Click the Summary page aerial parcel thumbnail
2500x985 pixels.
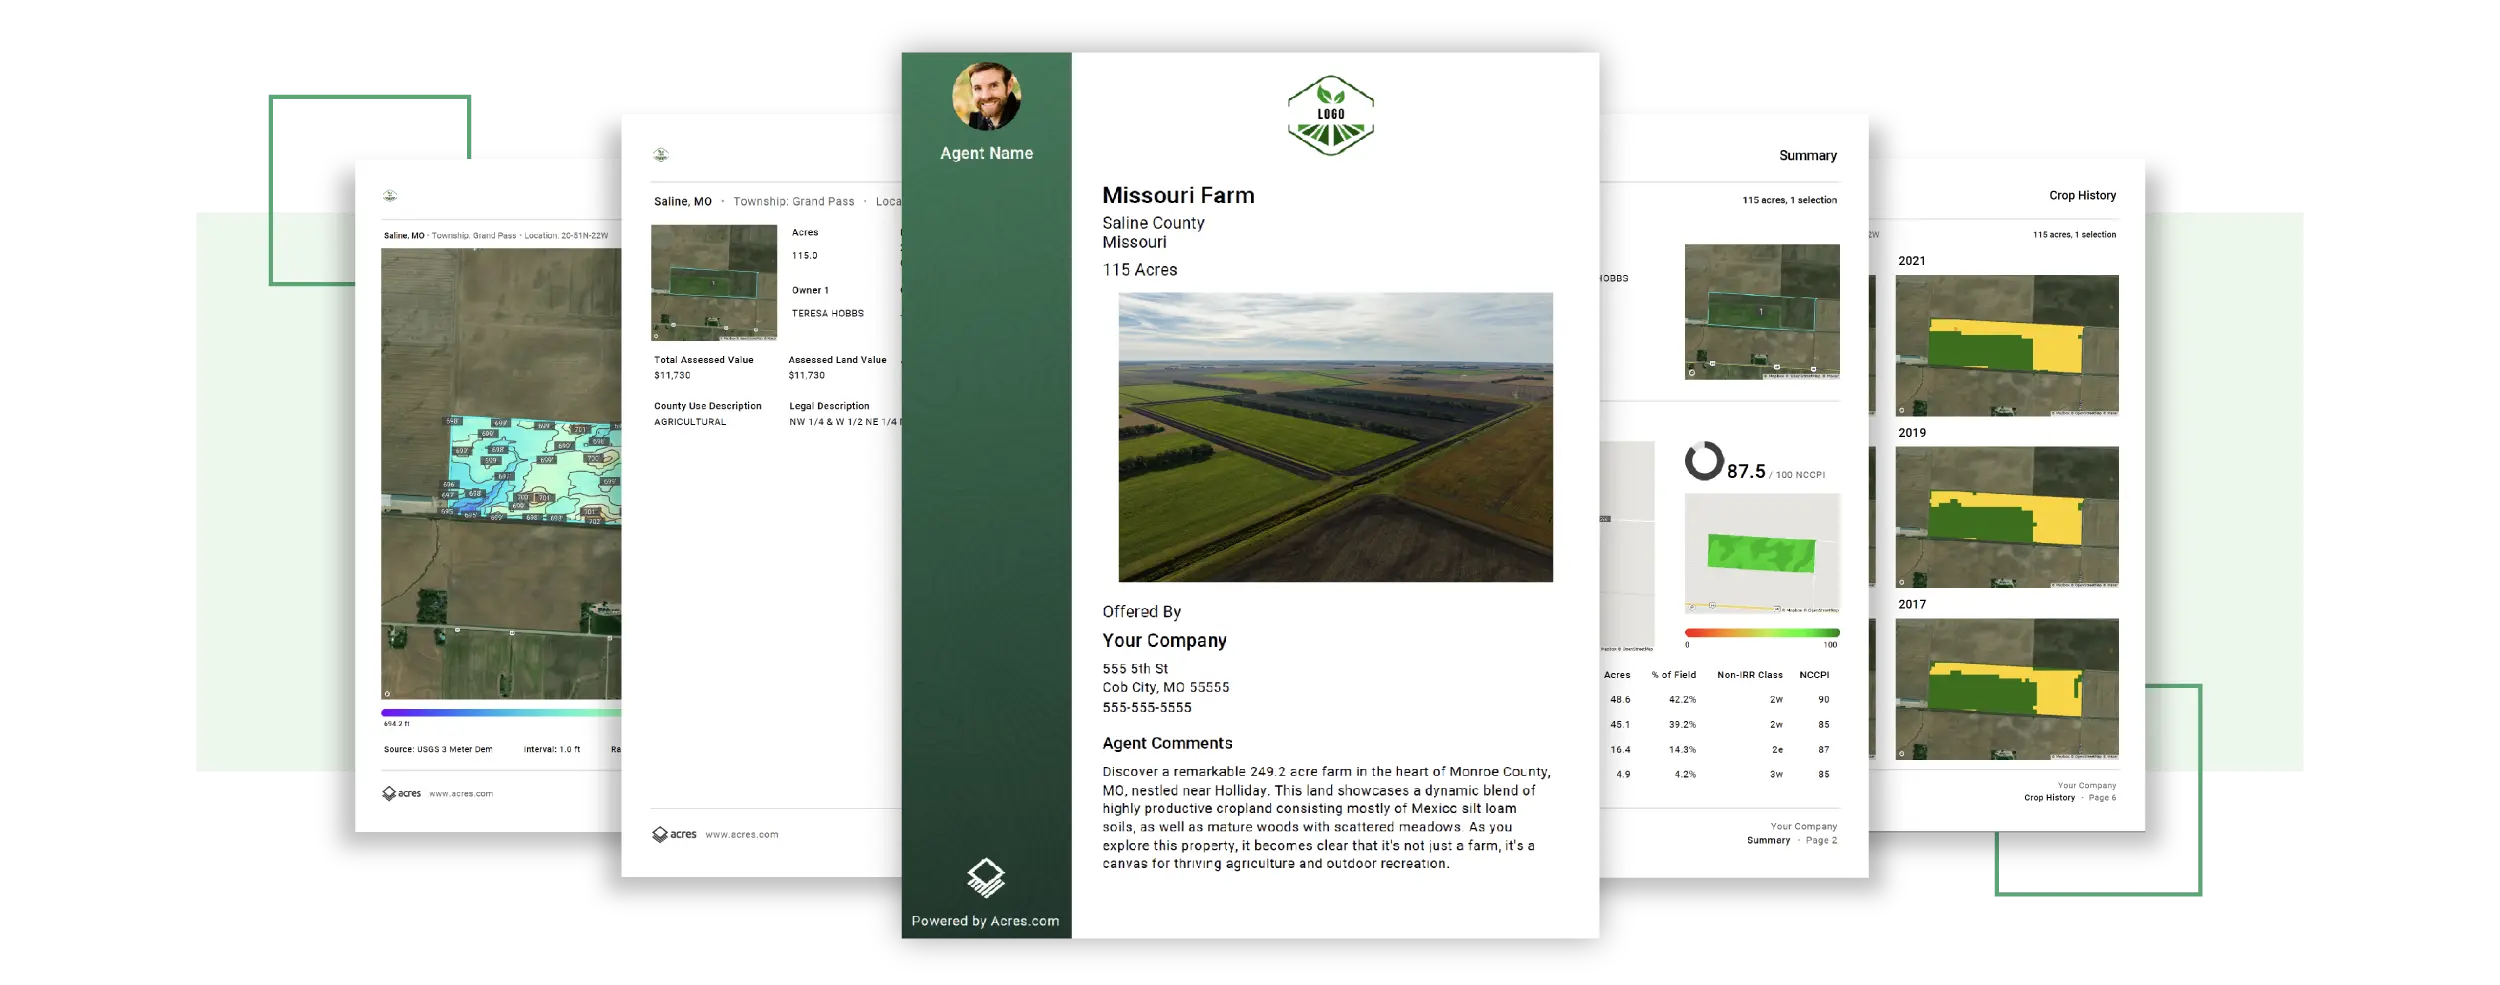(1762, 311)
